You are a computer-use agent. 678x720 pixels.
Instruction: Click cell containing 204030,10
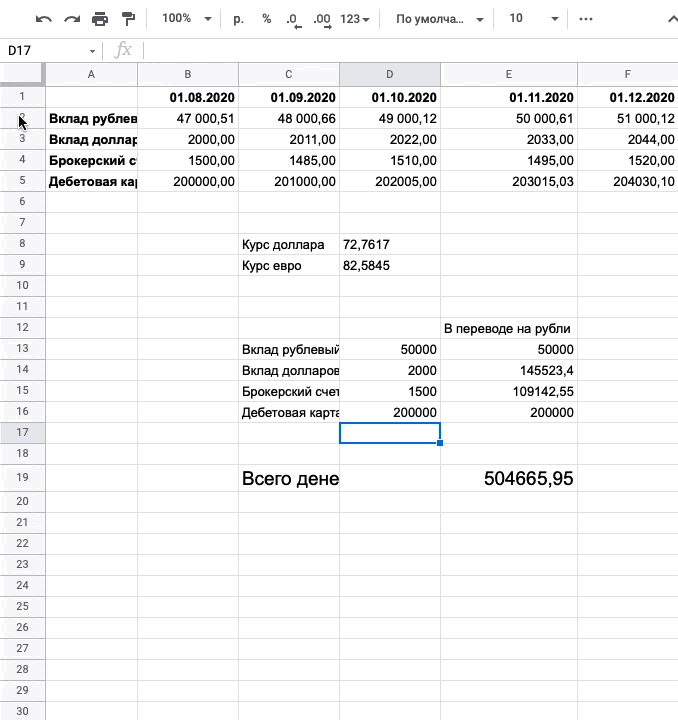click(x=628, y=181)
